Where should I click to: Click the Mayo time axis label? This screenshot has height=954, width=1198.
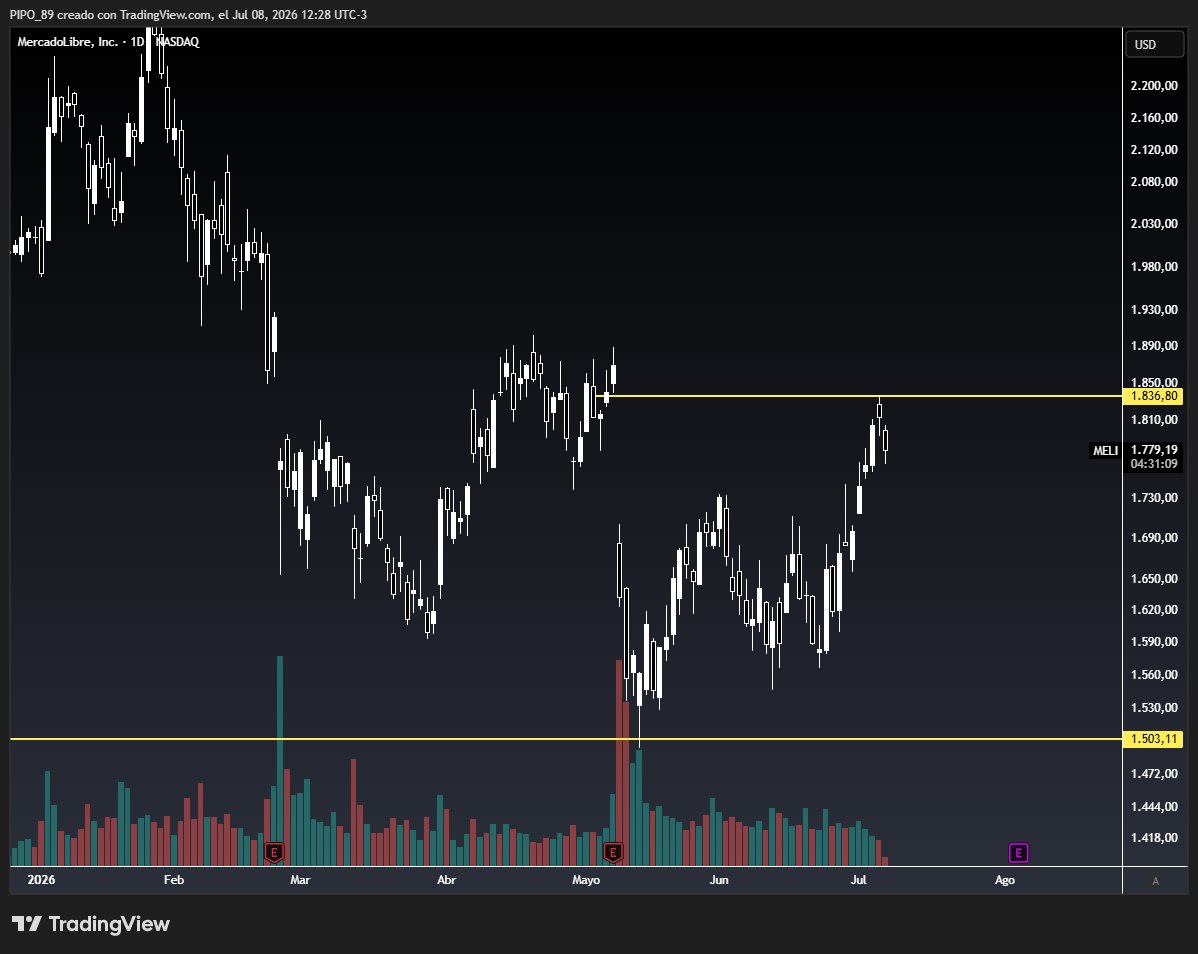[x=586, y=880]
